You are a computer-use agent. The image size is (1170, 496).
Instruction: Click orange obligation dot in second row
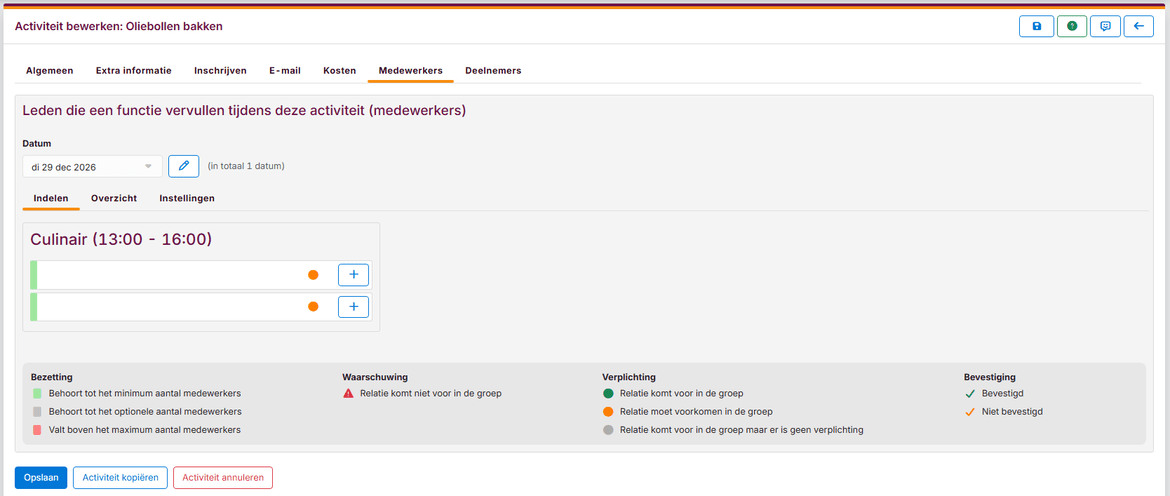pyautogui.click(x=313, y=307)
